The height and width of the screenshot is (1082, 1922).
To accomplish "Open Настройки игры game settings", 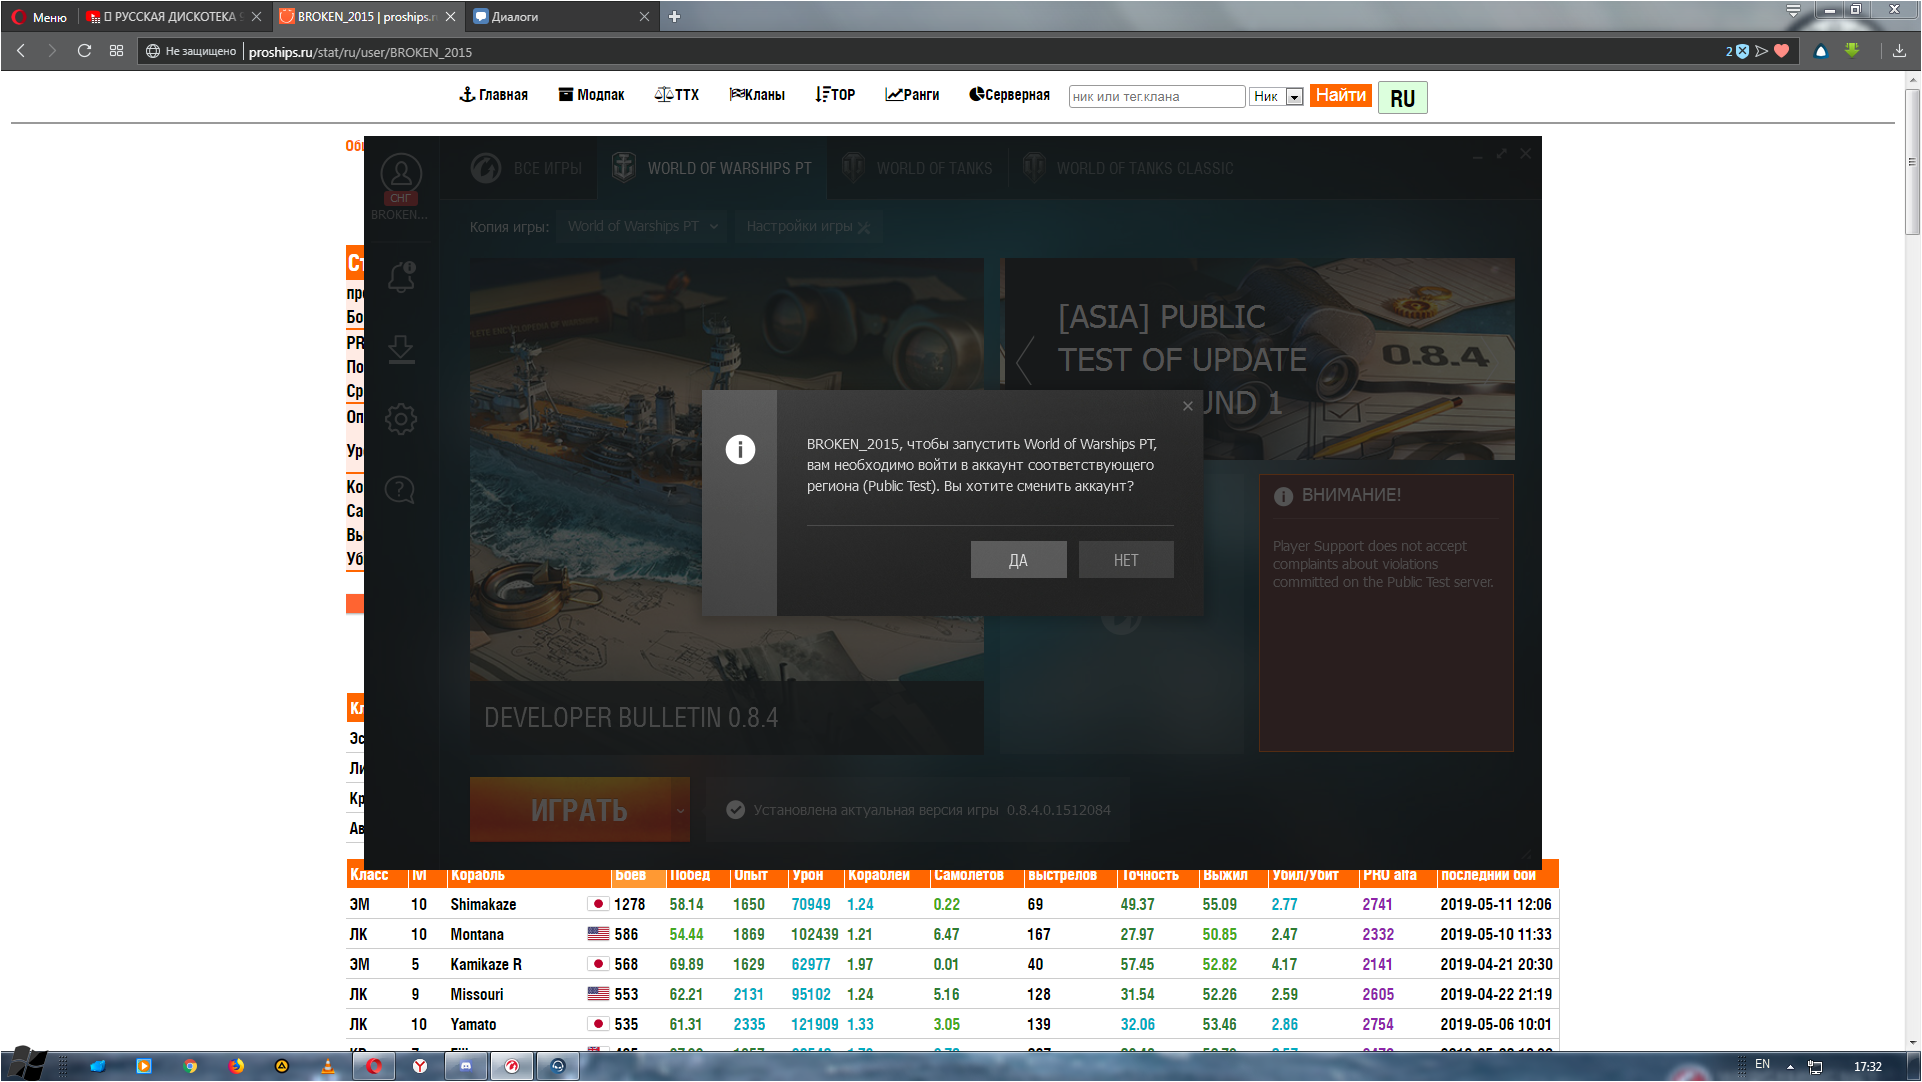I will coord(808,227).
